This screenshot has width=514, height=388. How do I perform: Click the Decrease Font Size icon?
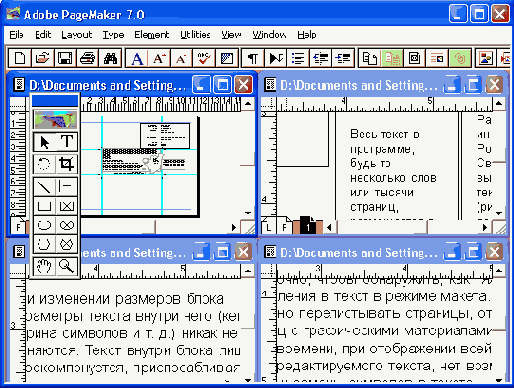click(181, 58)
